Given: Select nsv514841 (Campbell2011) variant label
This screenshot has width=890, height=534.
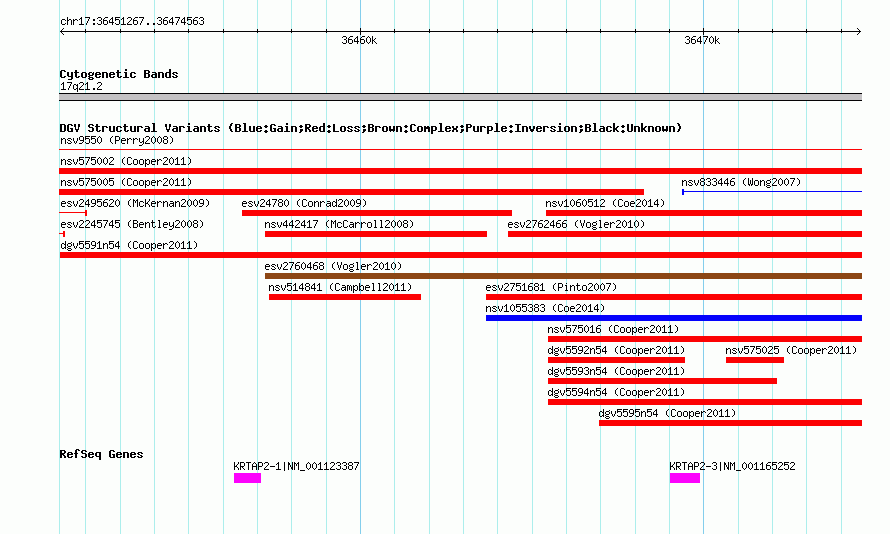Looking at the screenshot, I should click(x=341, y=287).
